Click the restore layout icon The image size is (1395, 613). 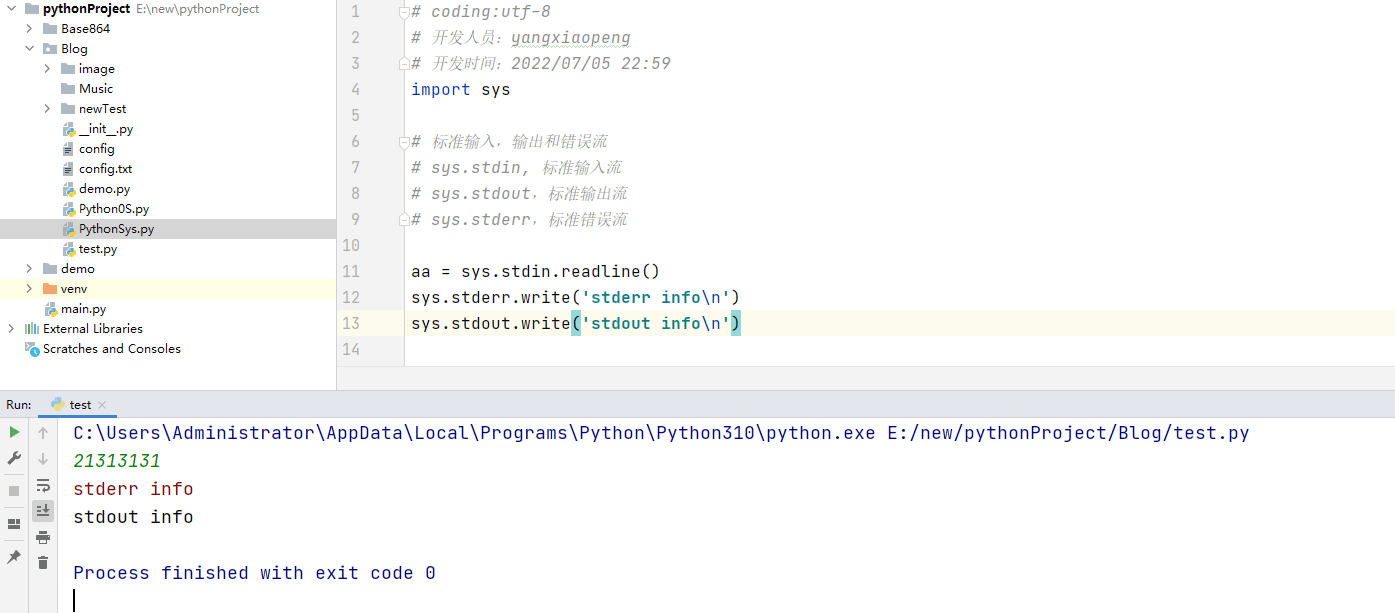[x=14, y=524]
